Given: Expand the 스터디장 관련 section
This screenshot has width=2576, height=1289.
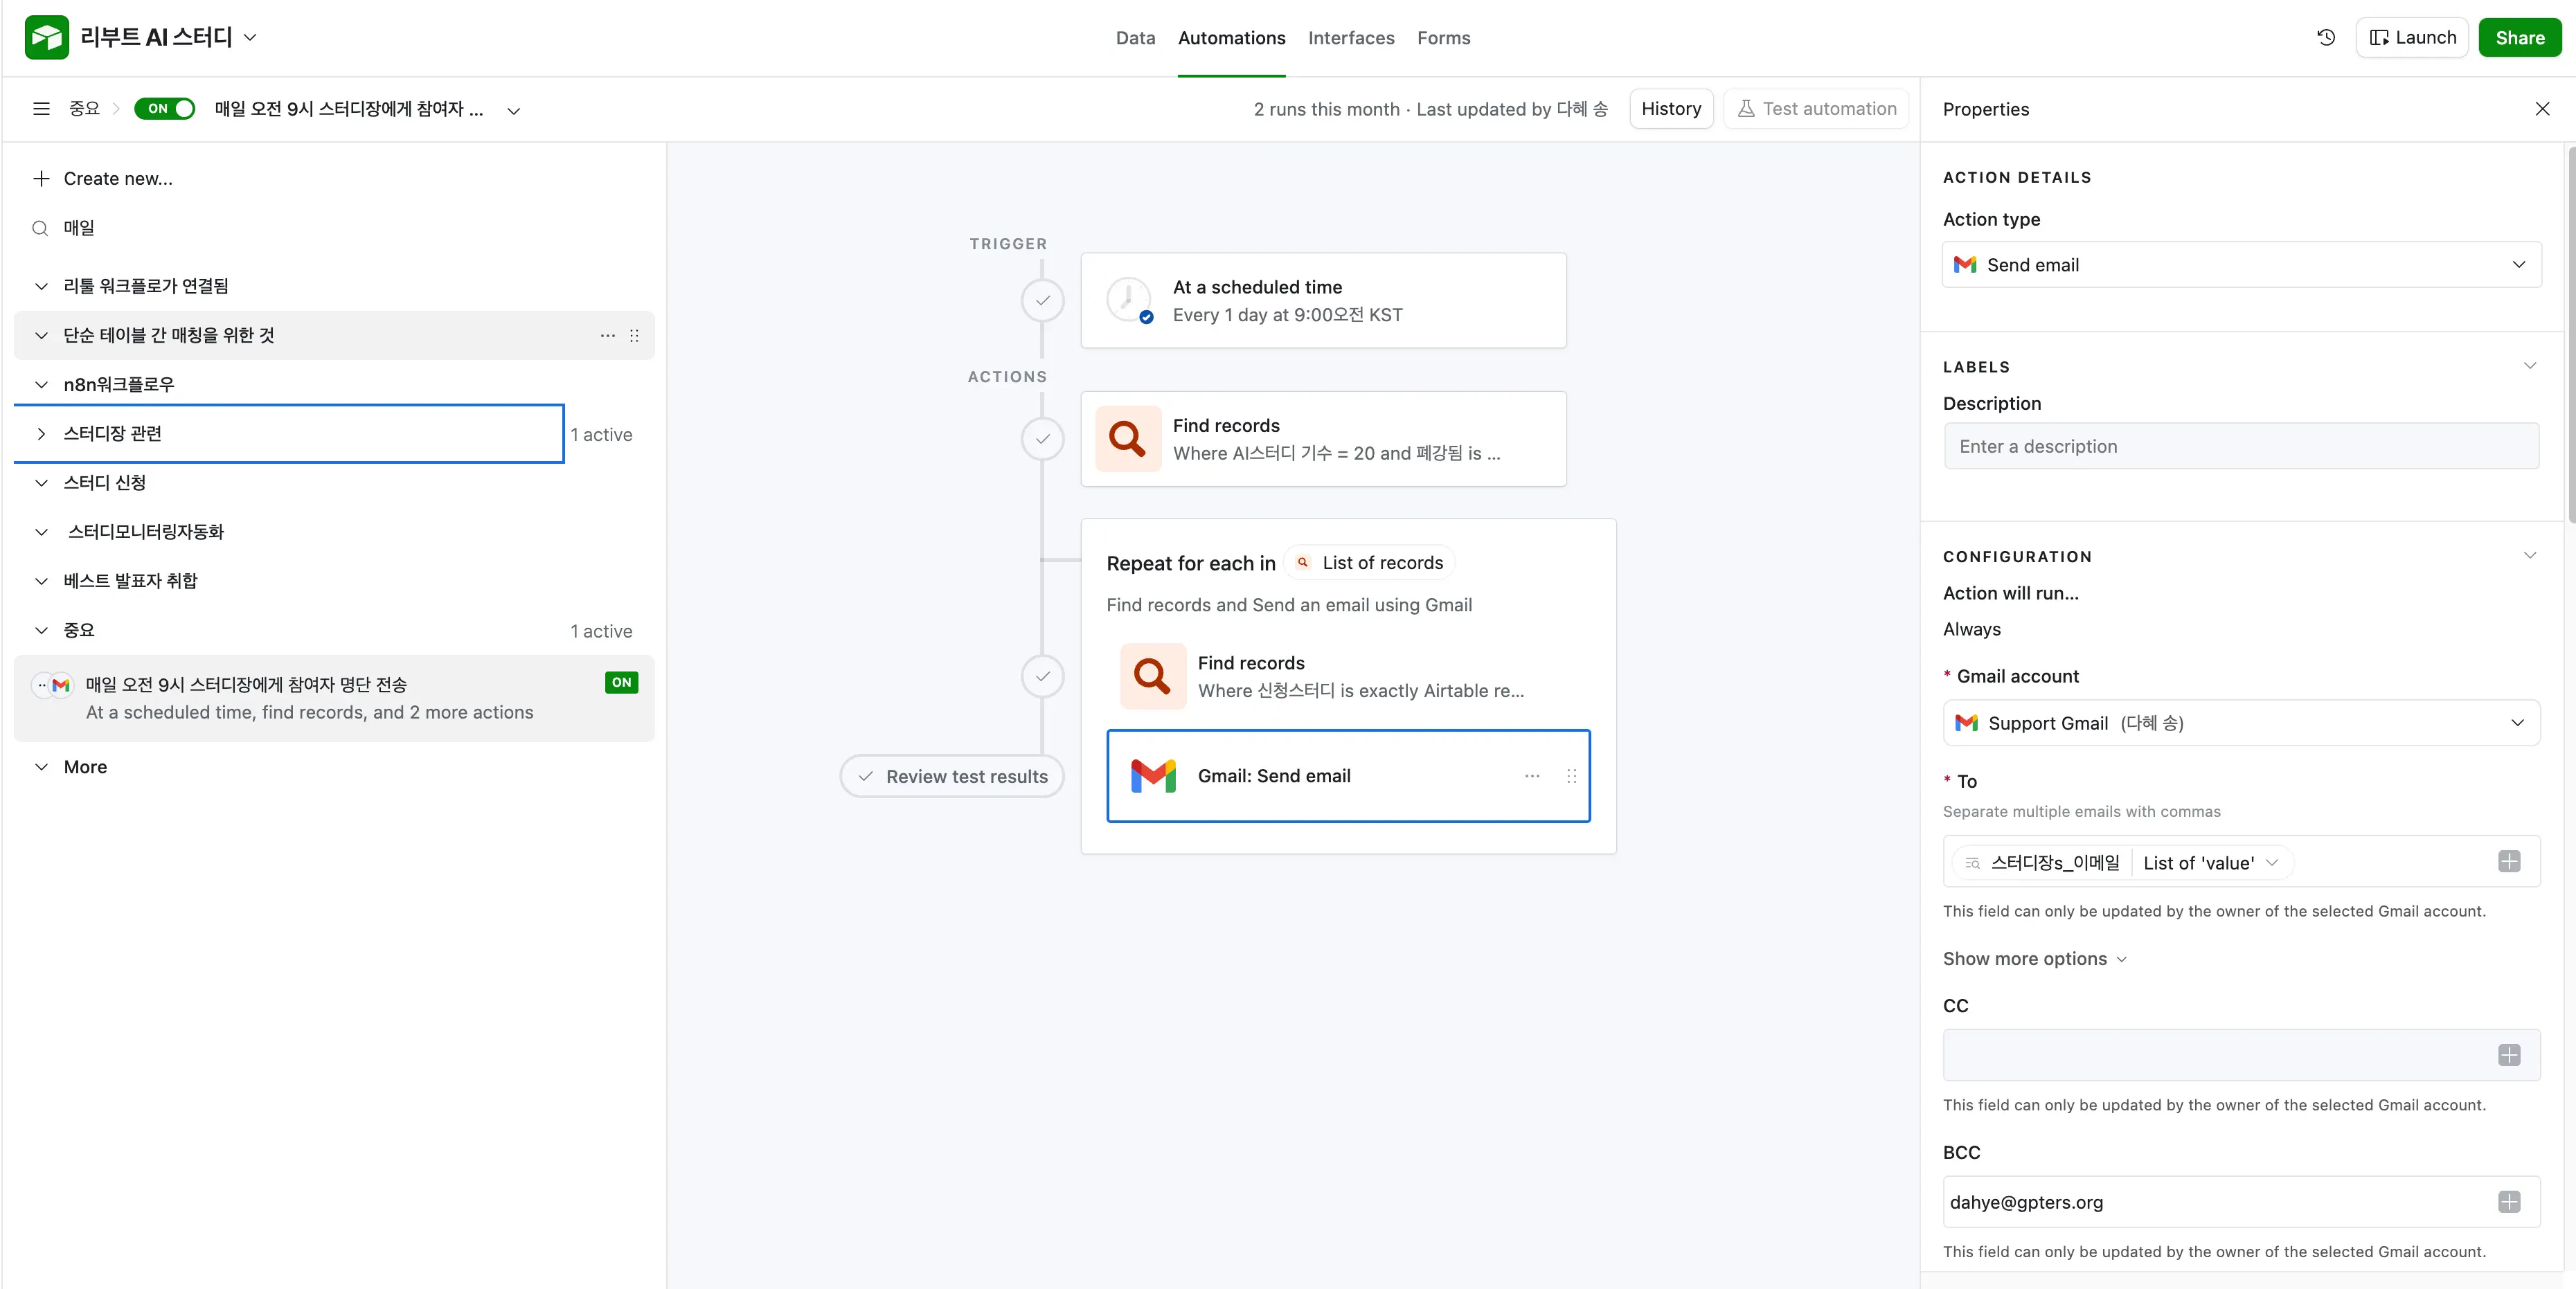Looking at the screenshot, I should click(x=41, y=434).
